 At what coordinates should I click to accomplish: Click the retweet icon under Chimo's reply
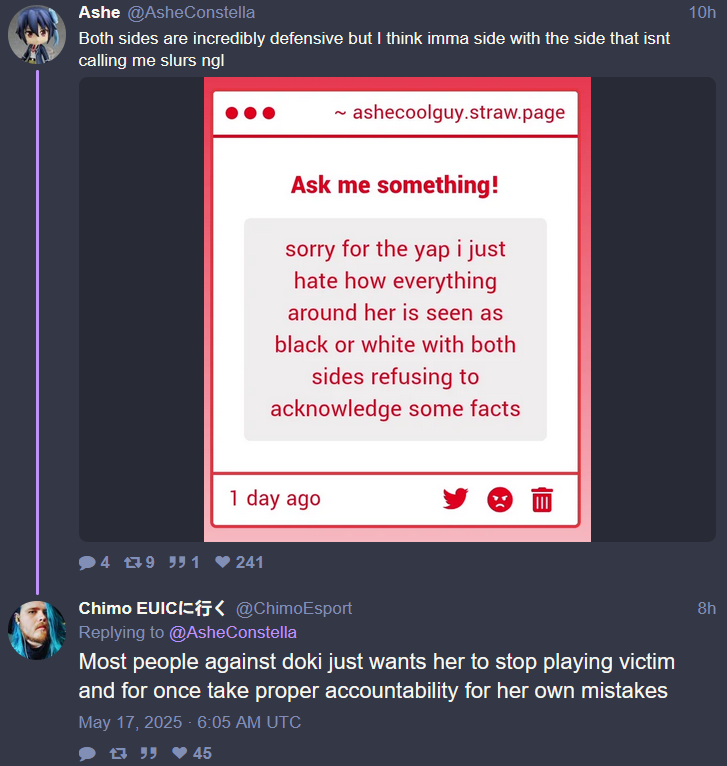tap(118, 753)
